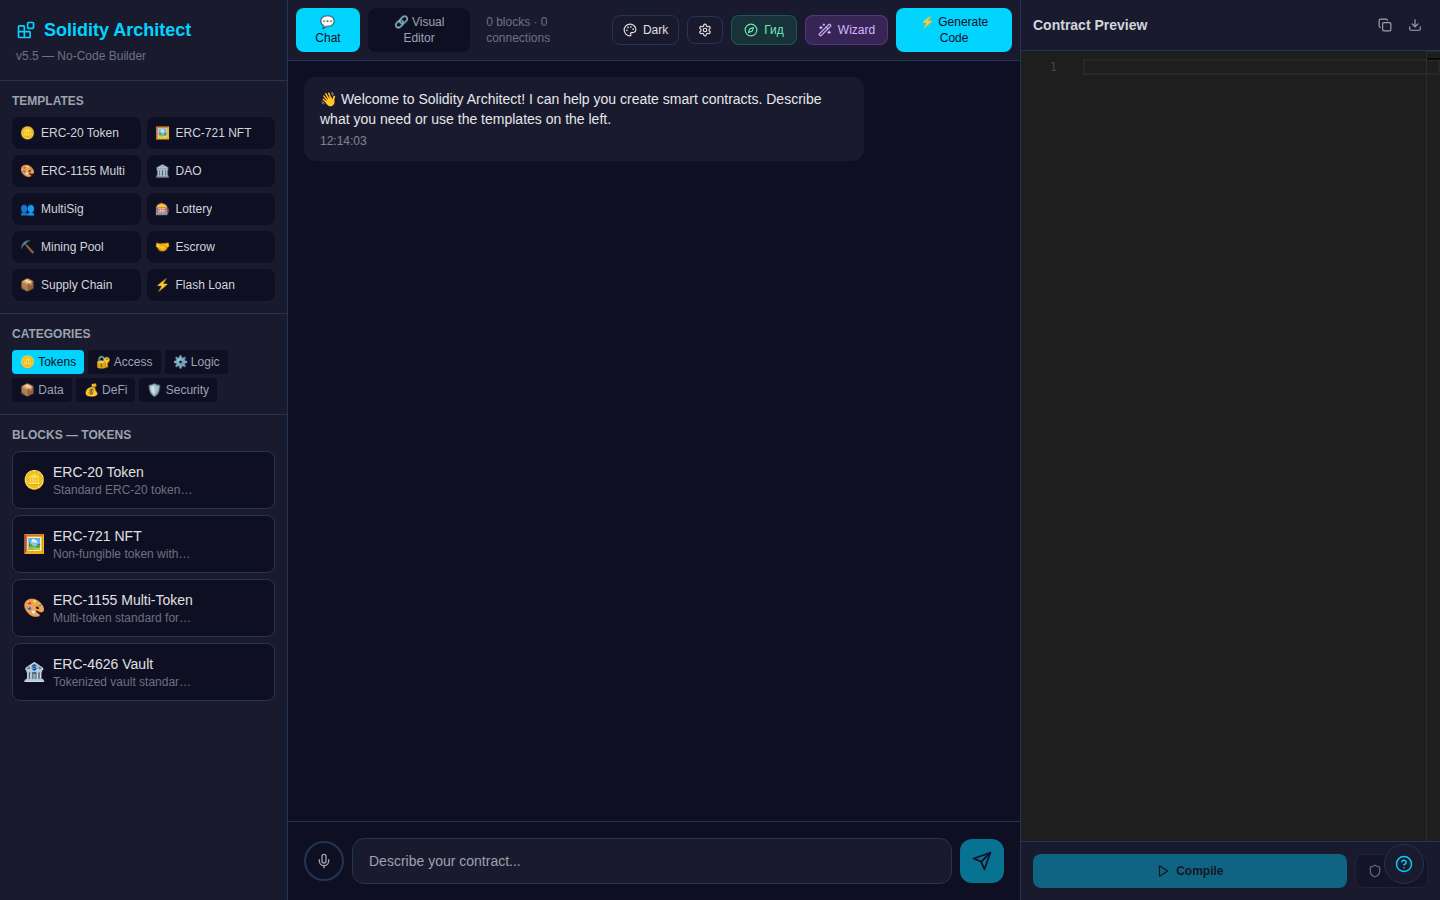Load the Mining Pool template

point(76,247)
